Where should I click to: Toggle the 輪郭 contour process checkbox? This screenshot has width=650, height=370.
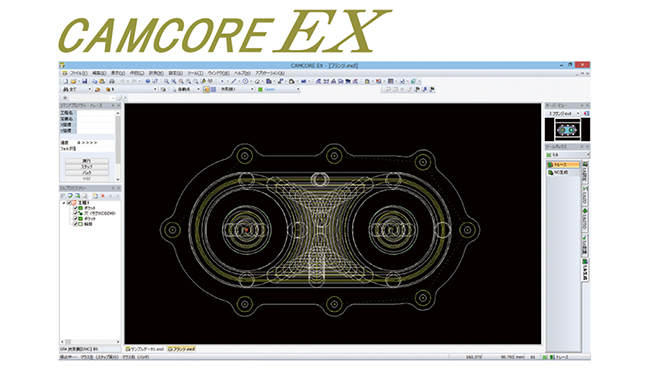point(75,224)
